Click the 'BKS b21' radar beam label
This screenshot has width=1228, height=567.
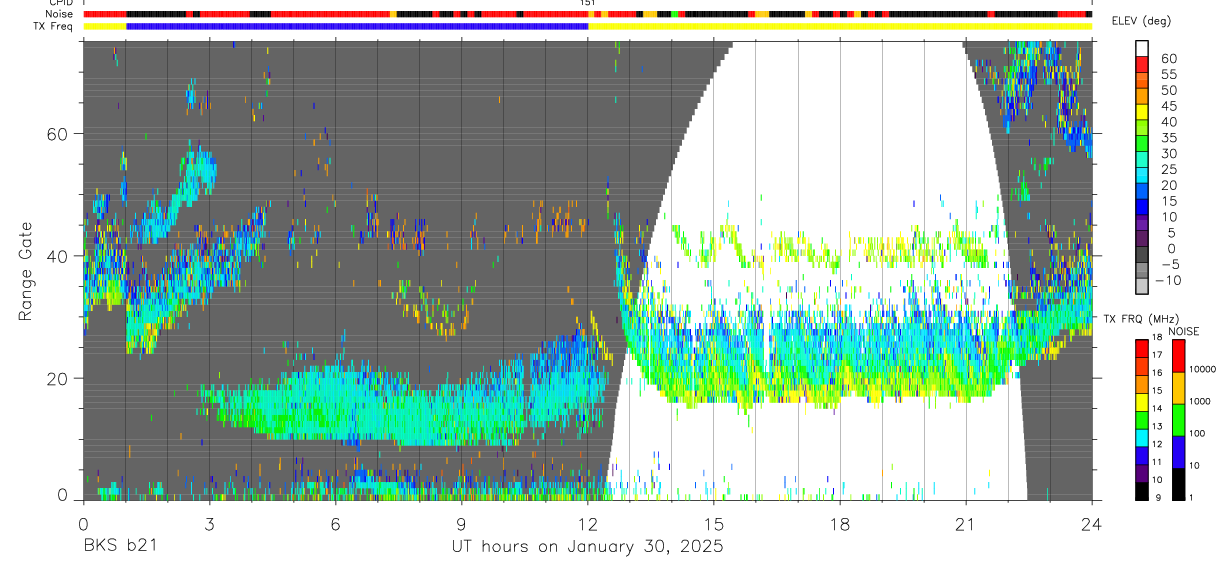pyautogui.click(x=119, y=547)
